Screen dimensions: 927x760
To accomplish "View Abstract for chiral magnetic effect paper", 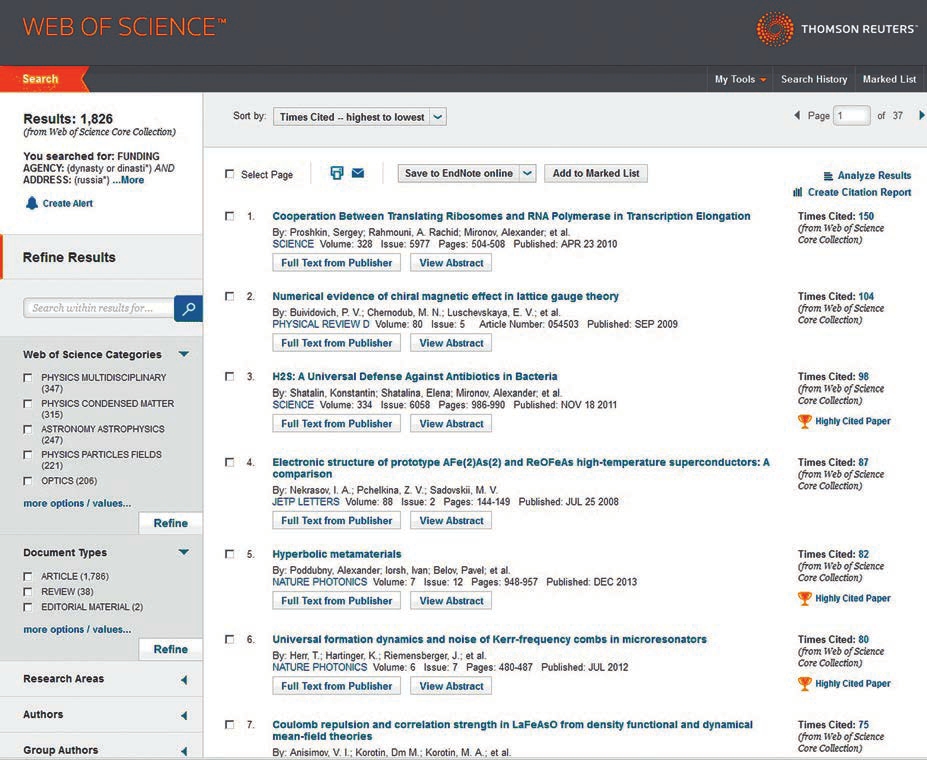I will pos(451,343).
